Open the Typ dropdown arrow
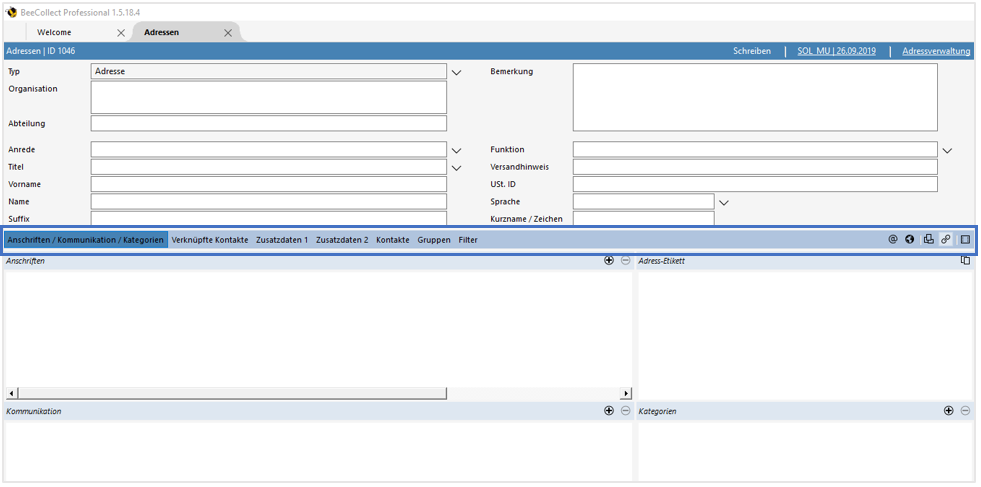 pyautogui.click(x=456, y=73)
